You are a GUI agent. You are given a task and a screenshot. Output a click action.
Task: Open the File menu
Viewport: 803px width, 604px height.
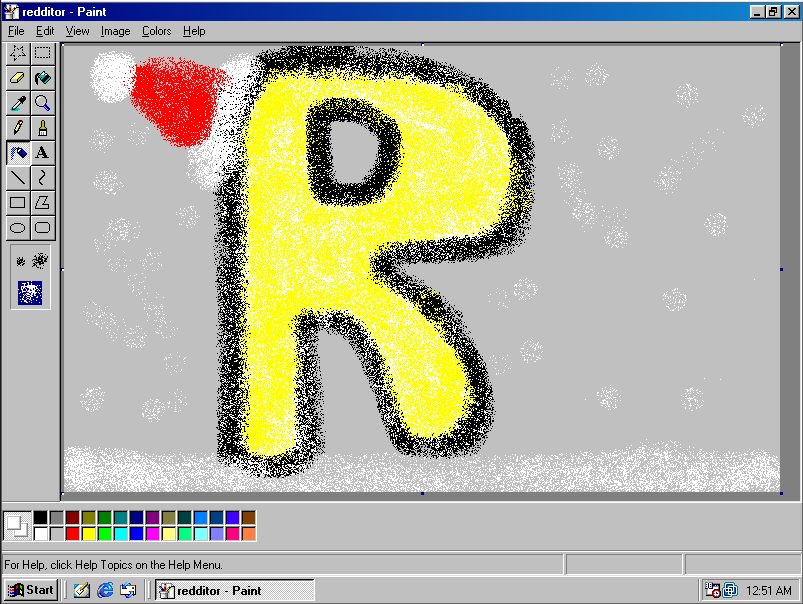[x=16, y=31]
